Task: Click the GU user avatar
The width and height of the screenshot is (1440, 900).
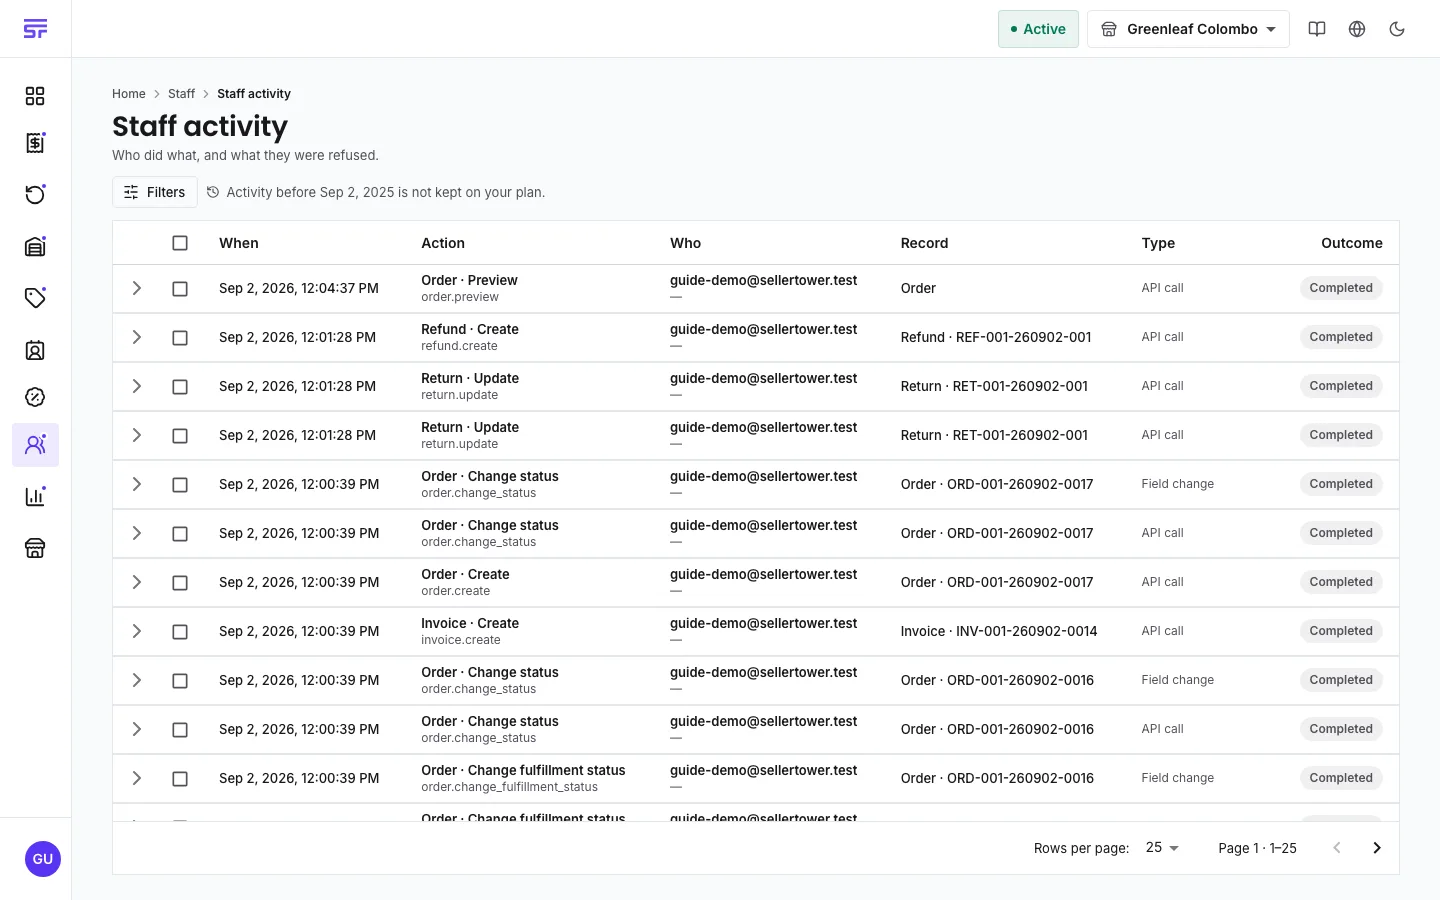Action: pyautogui.click(x=43, y=859)
